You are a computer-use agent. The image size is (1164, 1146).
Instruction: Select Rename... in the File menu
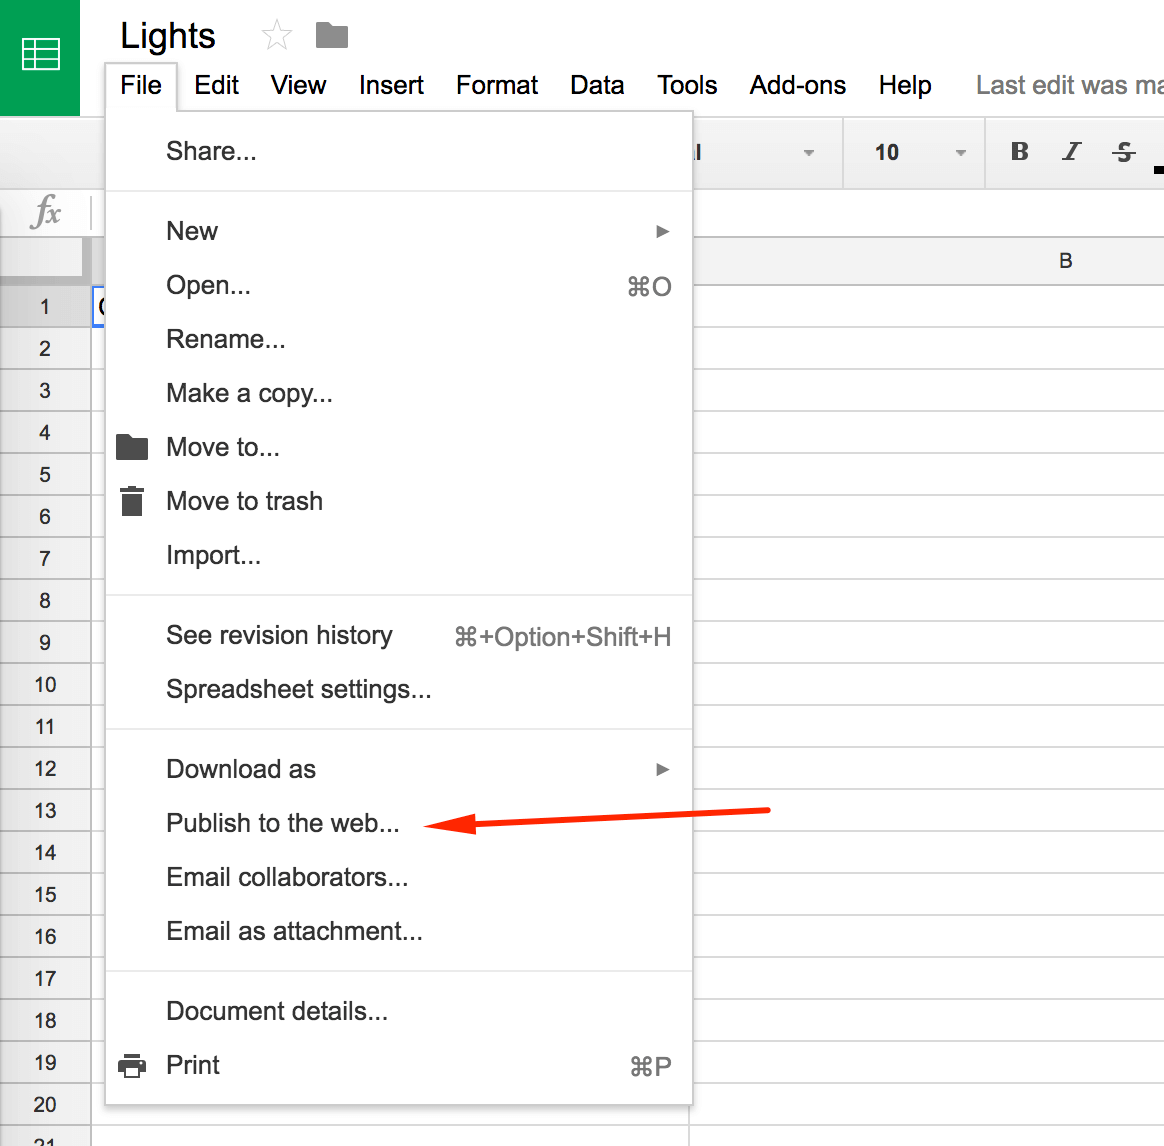[399, 339]
